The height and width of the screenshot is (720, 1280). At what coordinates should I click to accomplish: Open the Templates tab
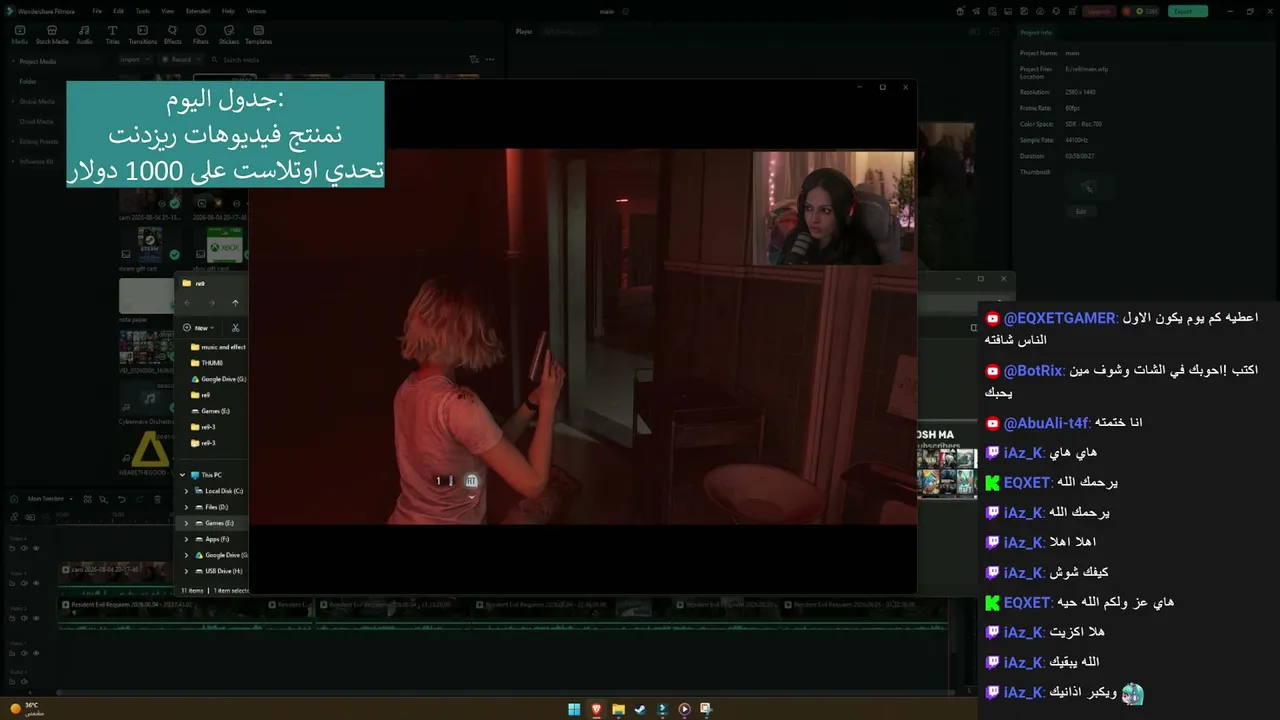pyautogui.click(x=258, y=35)
